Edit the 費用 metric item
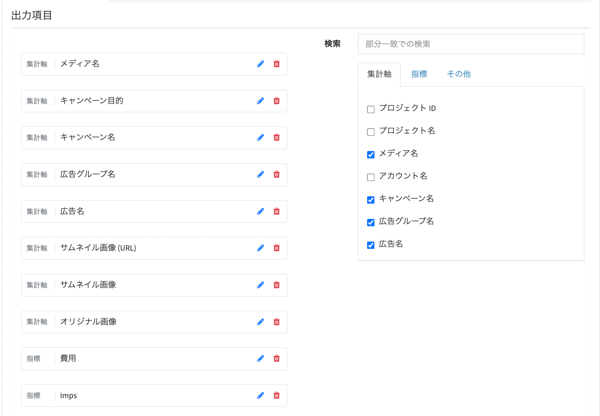 click(x=260, y=359)
